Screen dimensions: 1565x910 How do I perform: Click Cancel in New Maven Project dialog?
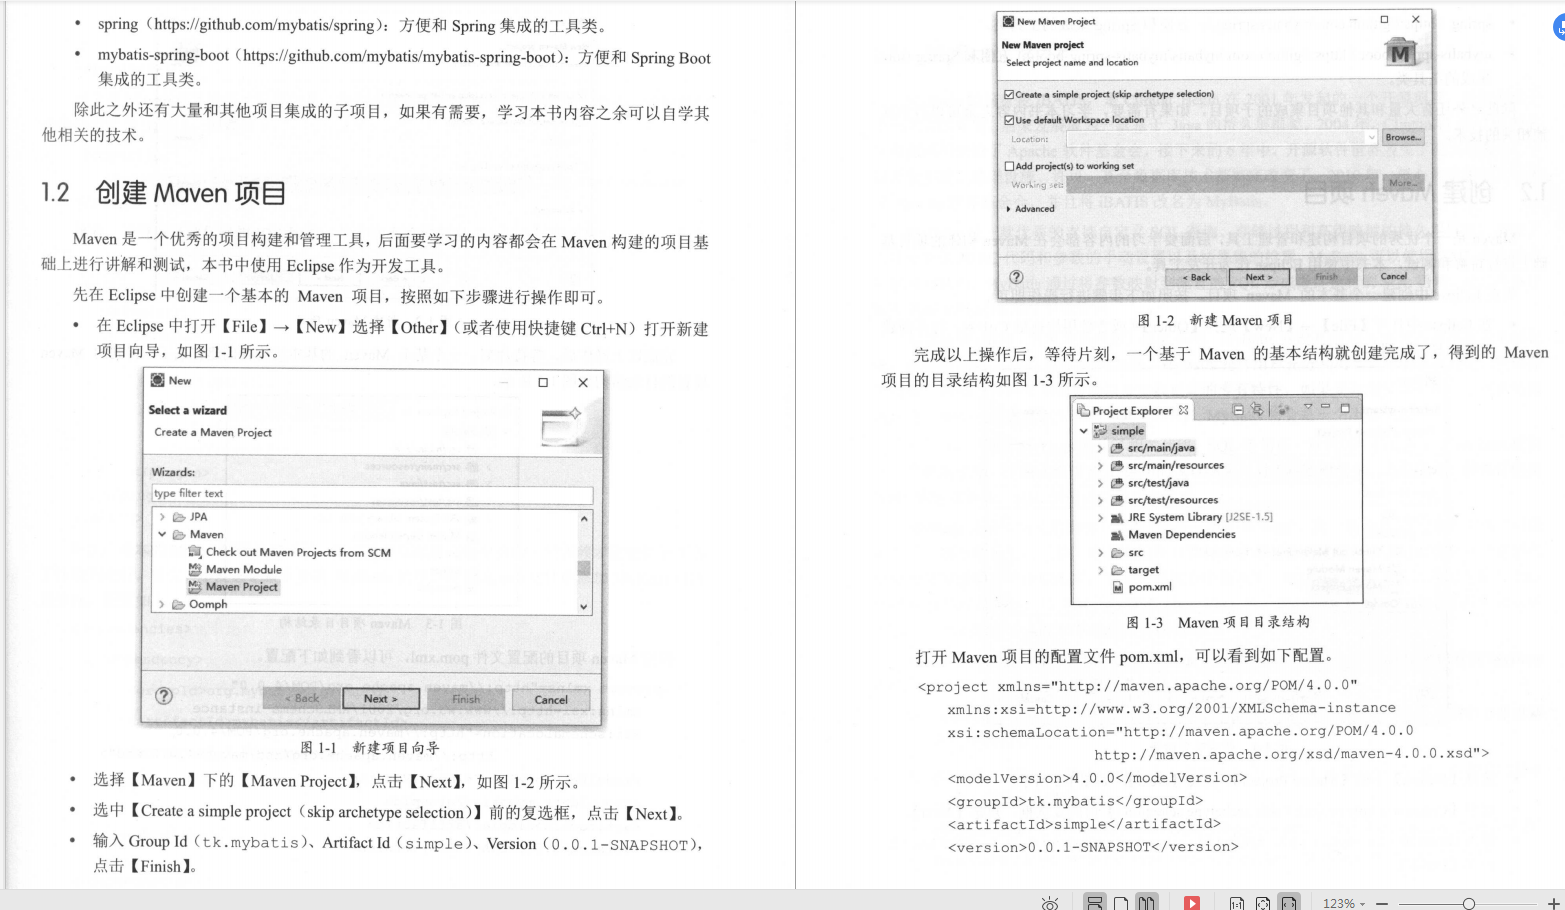[1394, 276]
